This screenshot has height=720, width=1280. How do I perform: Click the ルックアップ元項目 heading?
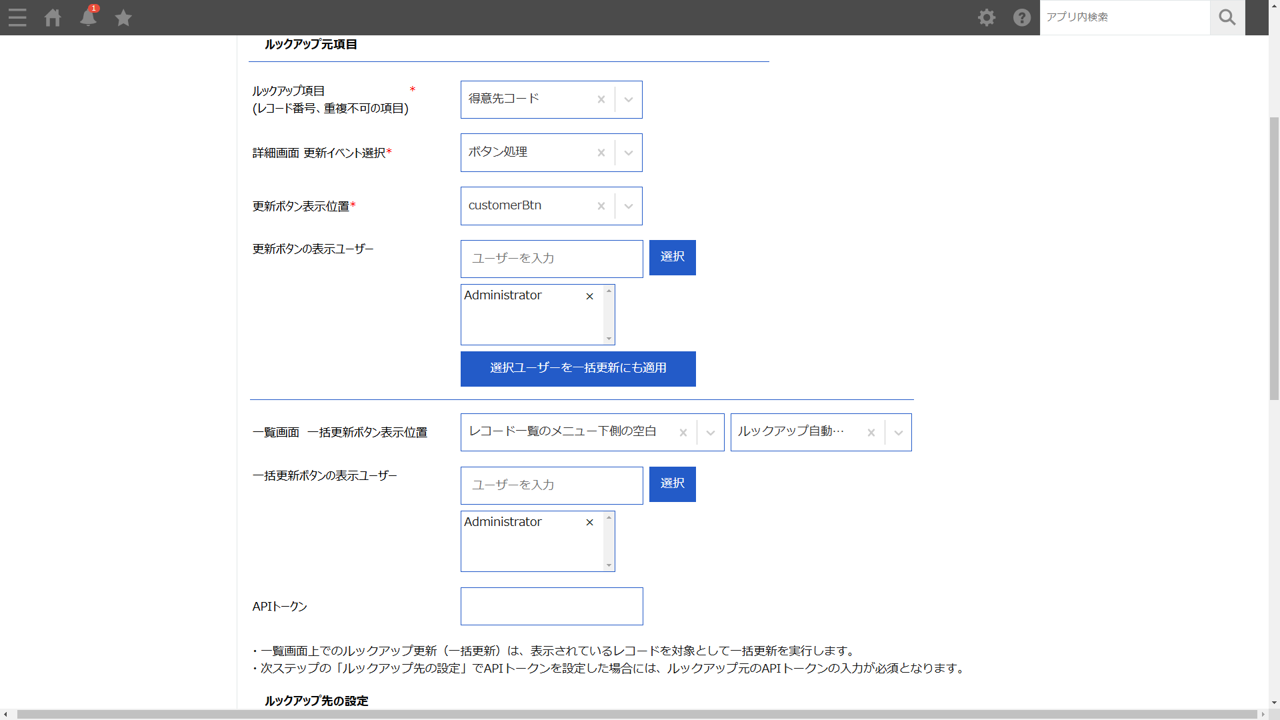[311, 44]
